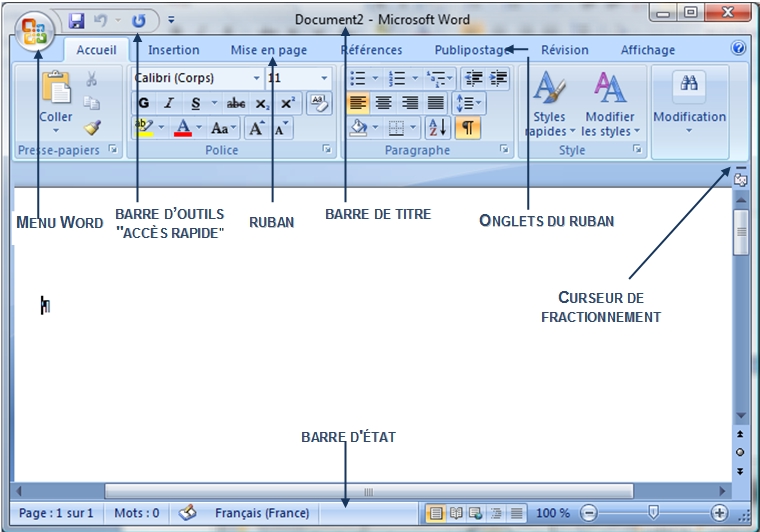
Task: Open the Office button menu
Action: tap(34, 31)
